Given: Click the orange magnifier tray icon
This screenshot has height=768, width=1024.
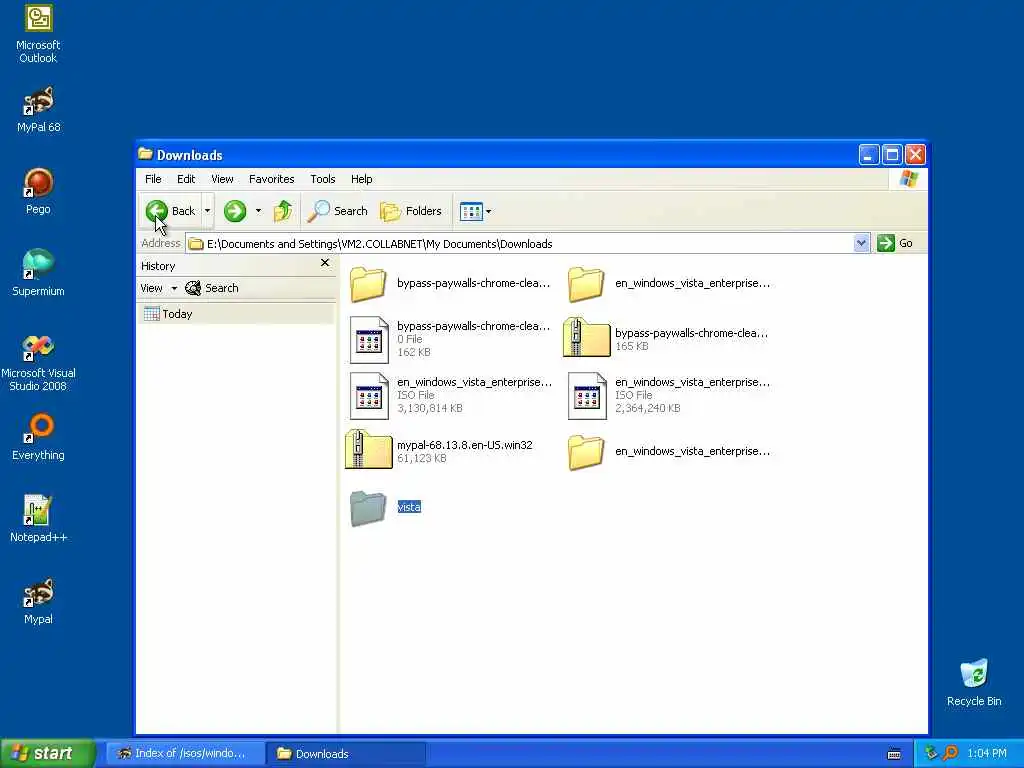Looking at the screenshot, I should pos(950,753).
